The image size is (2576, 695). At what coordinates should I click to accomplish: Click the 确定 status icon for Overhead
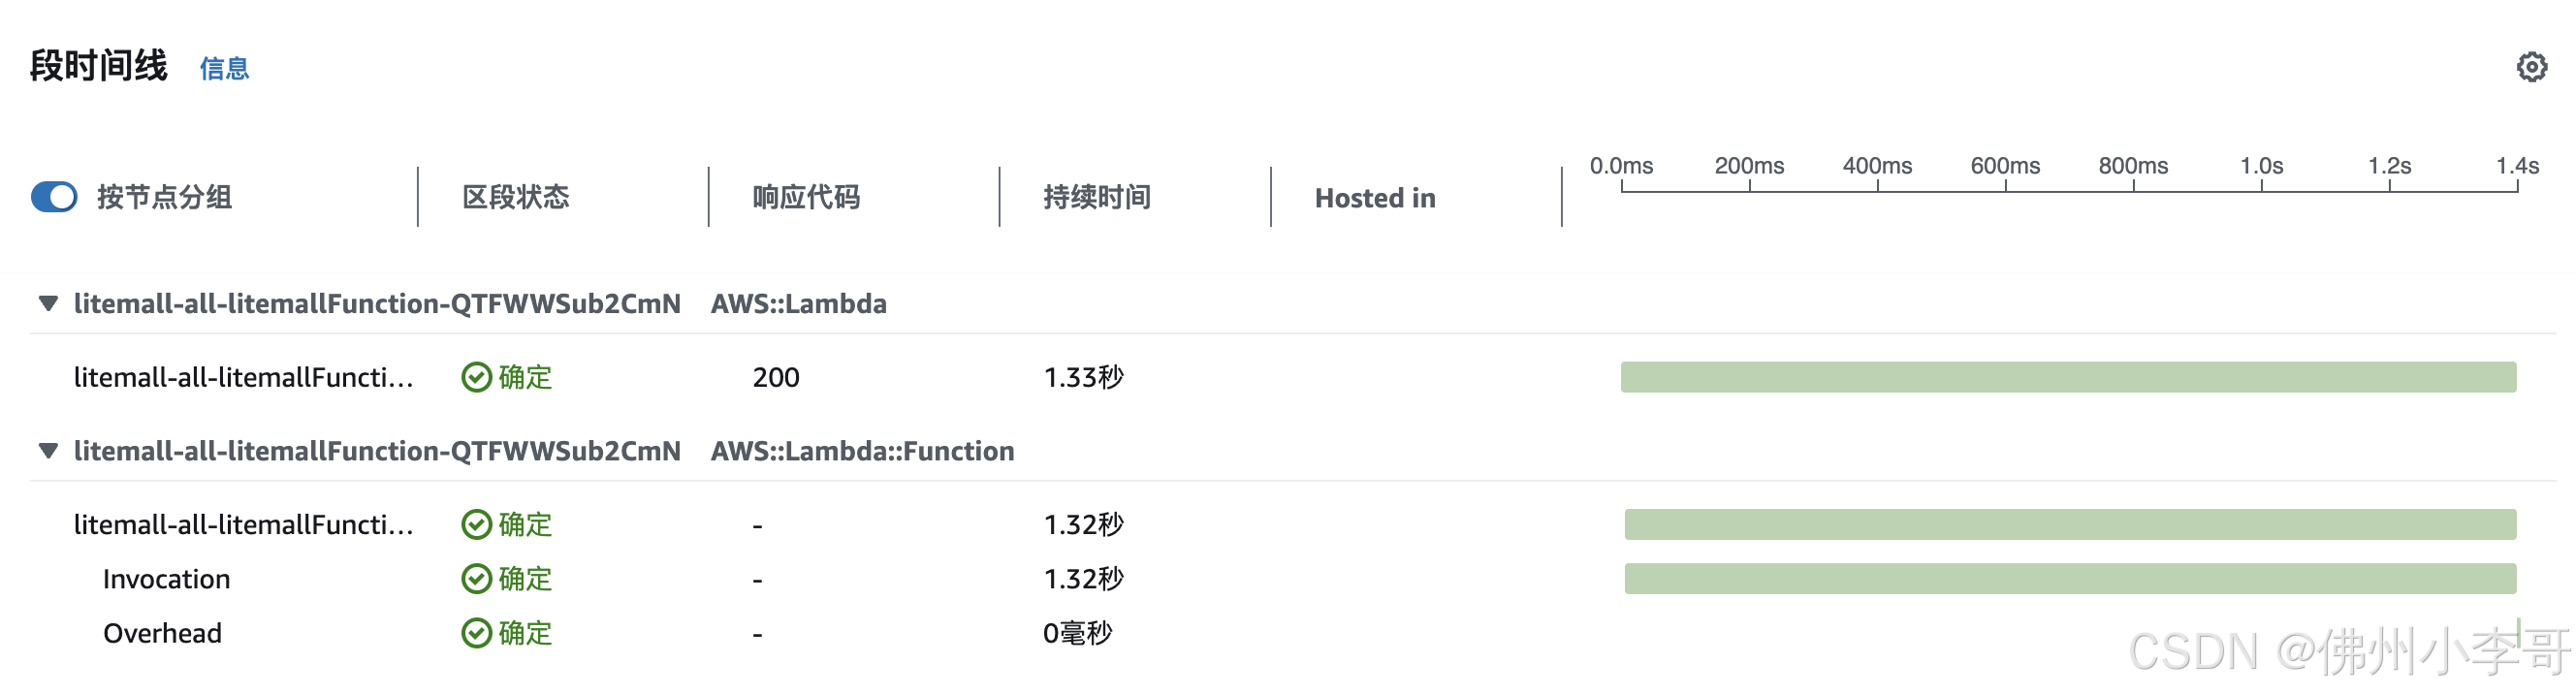click(476, 633)
